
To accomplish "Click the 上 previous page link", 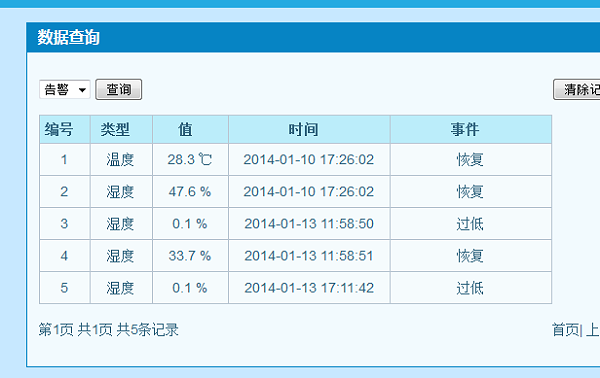I will pos(593,330).
